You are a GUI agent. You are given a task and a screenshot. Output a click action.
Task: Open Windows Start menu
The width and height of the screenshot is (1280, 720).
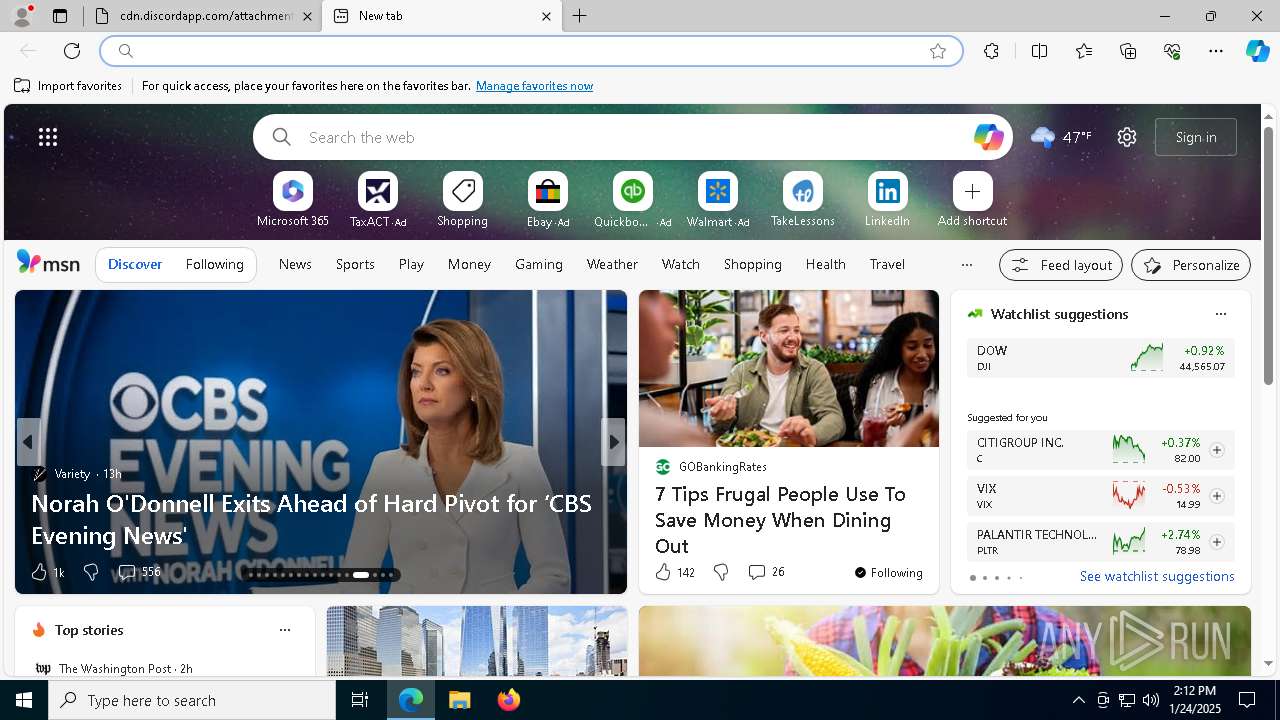[24, 700]
